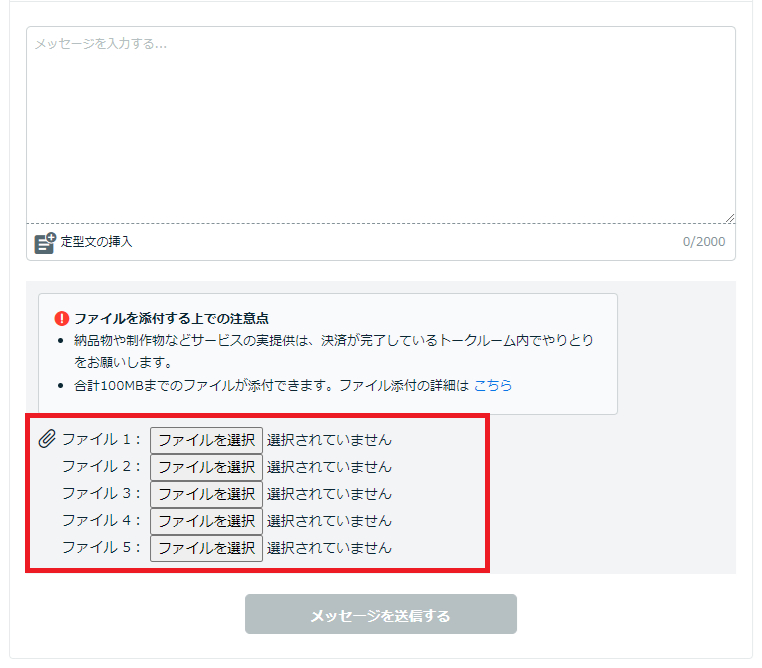
Task: Click the ファイルを添付する上での注意点 heading
Action: 172,319
